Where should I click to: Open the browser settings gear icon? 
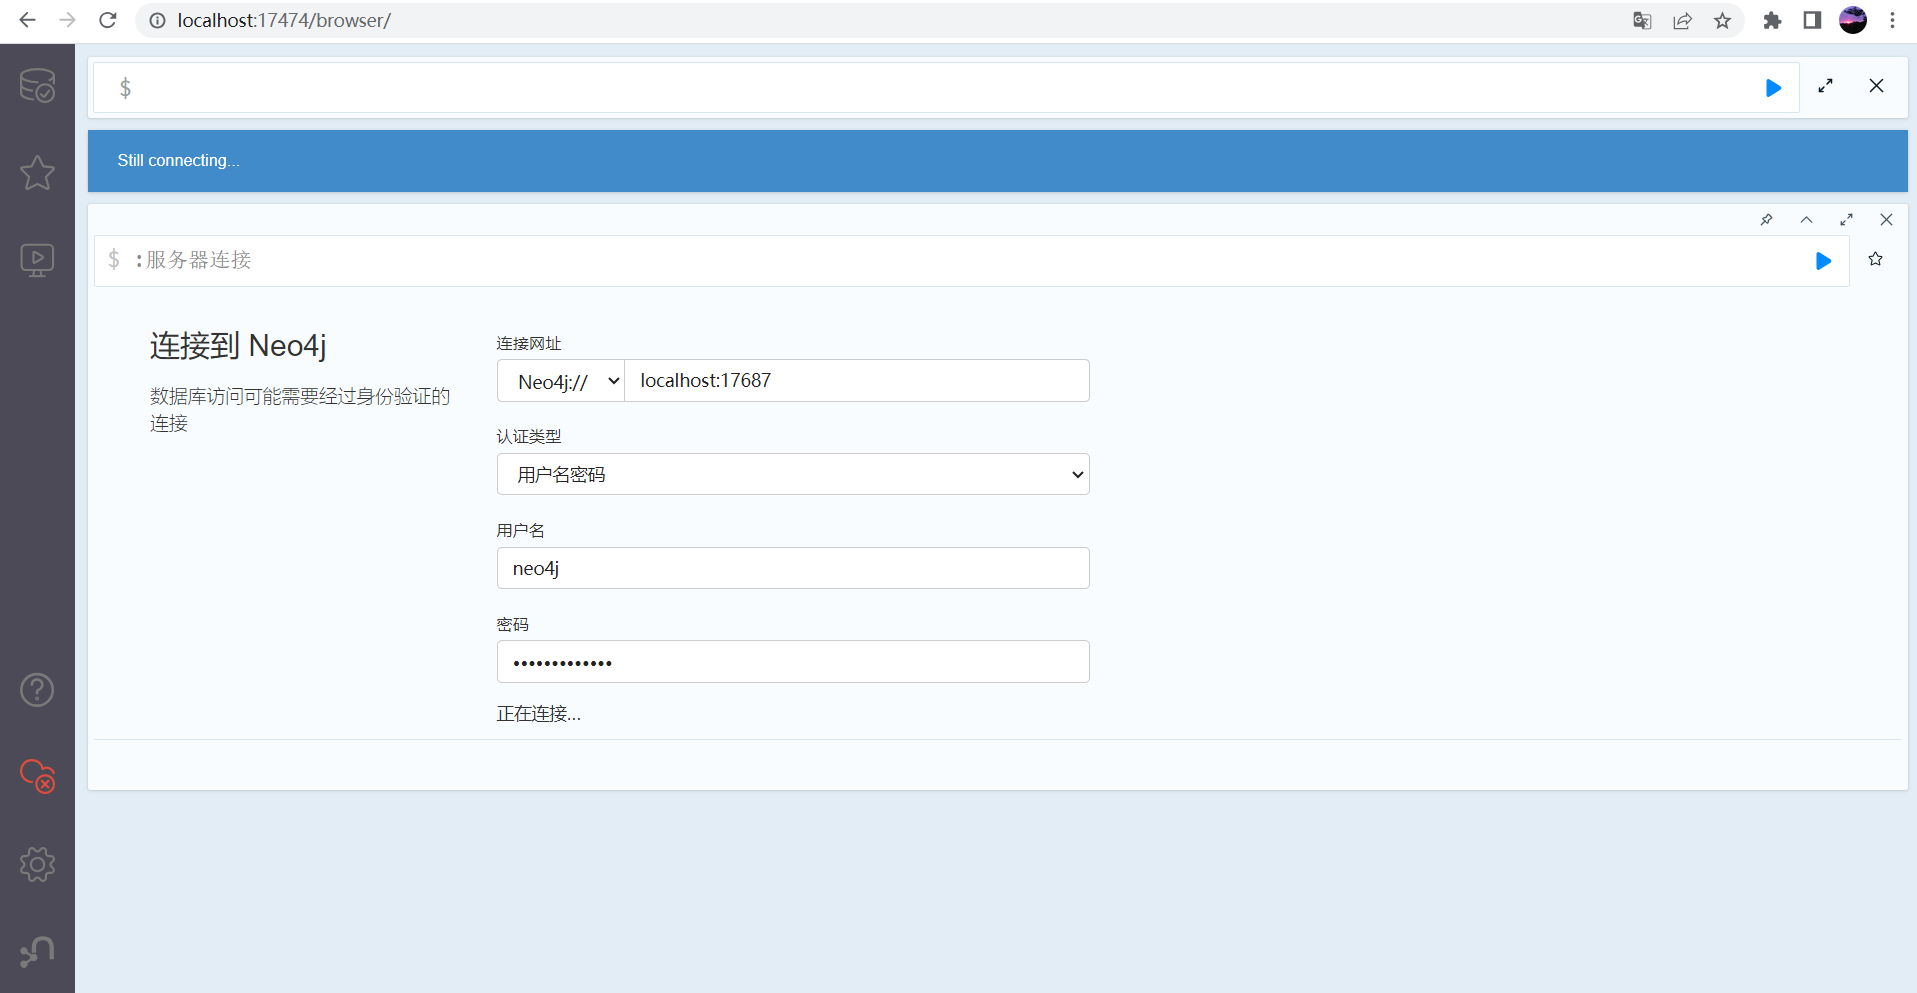(x=37, y=864)
